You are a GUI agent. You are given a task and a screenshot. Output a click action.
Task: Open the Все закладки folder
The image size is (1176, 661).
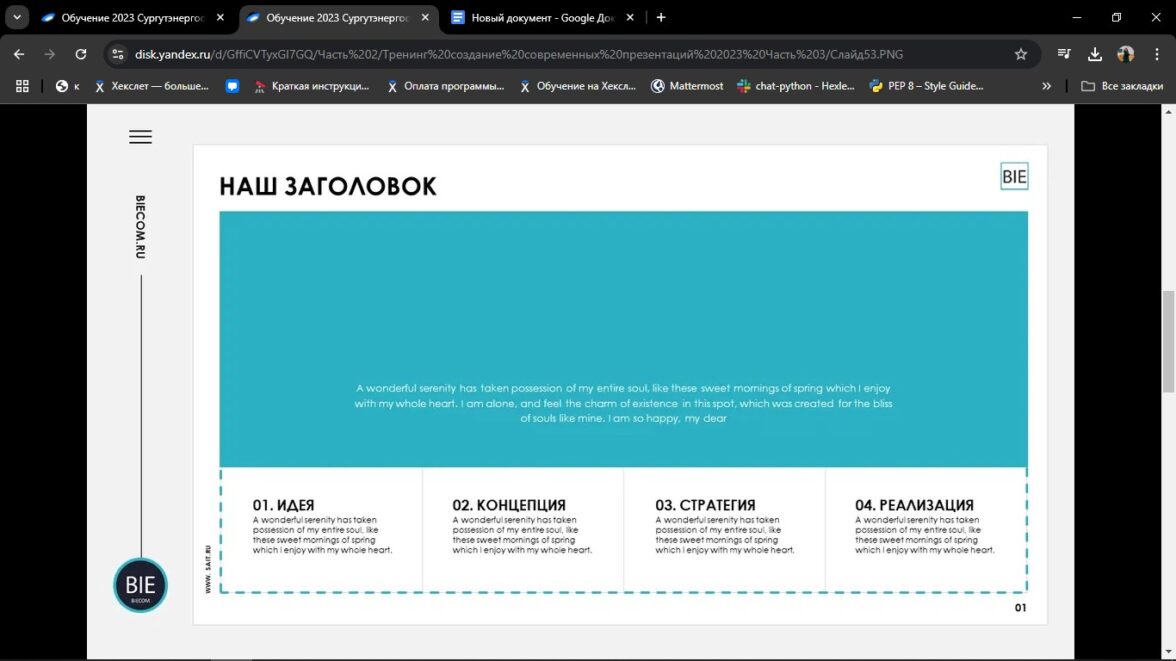pos(1122,86)
